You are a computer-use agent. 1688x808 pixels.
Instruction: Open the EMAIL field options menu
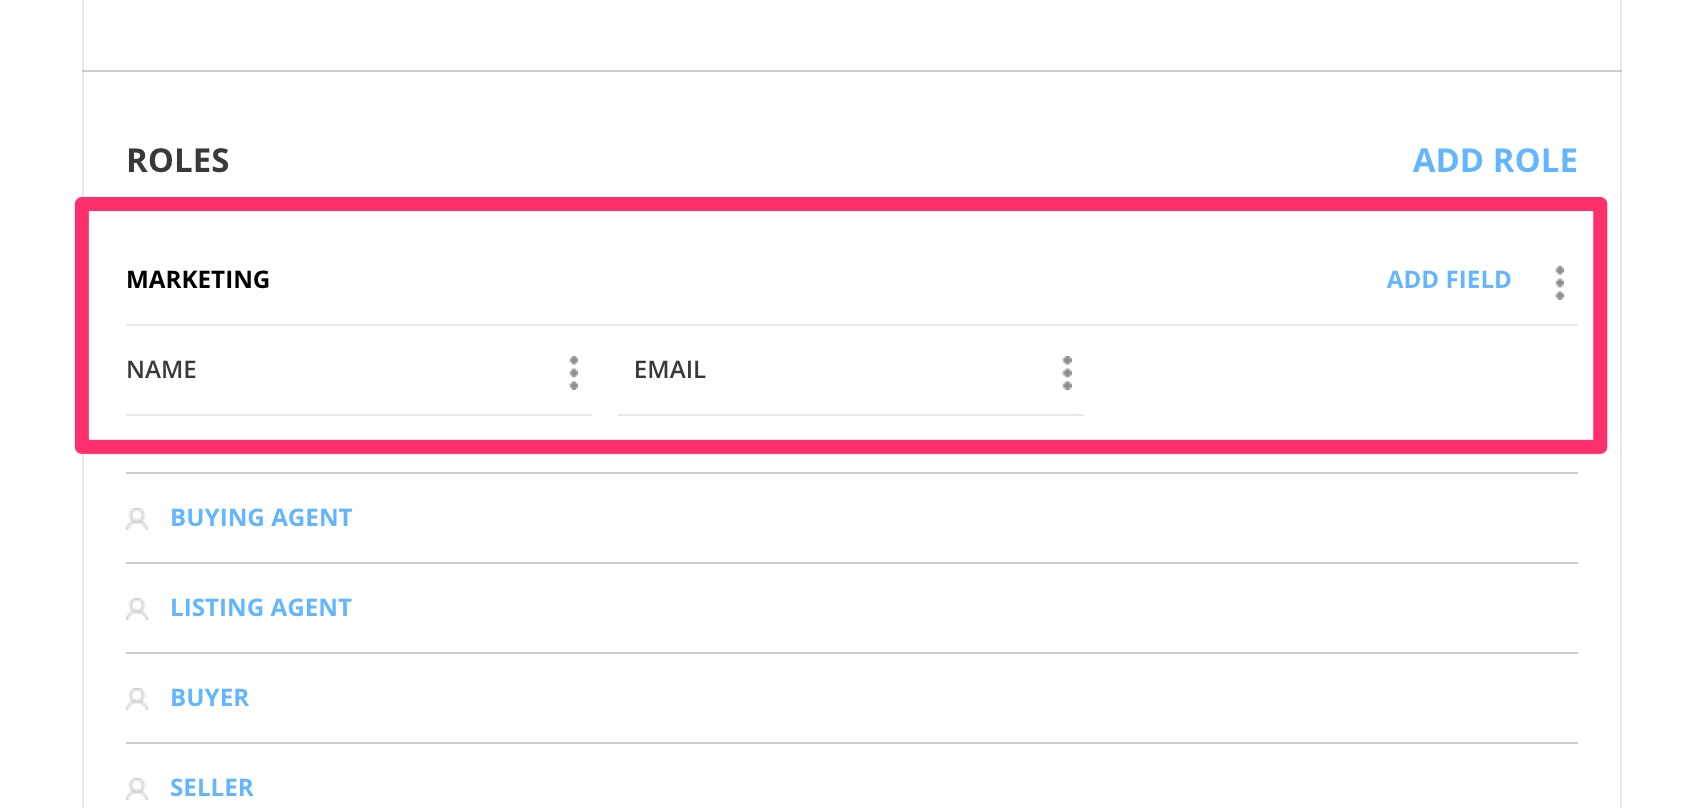pyautogui.click(x=1067, y=372)
